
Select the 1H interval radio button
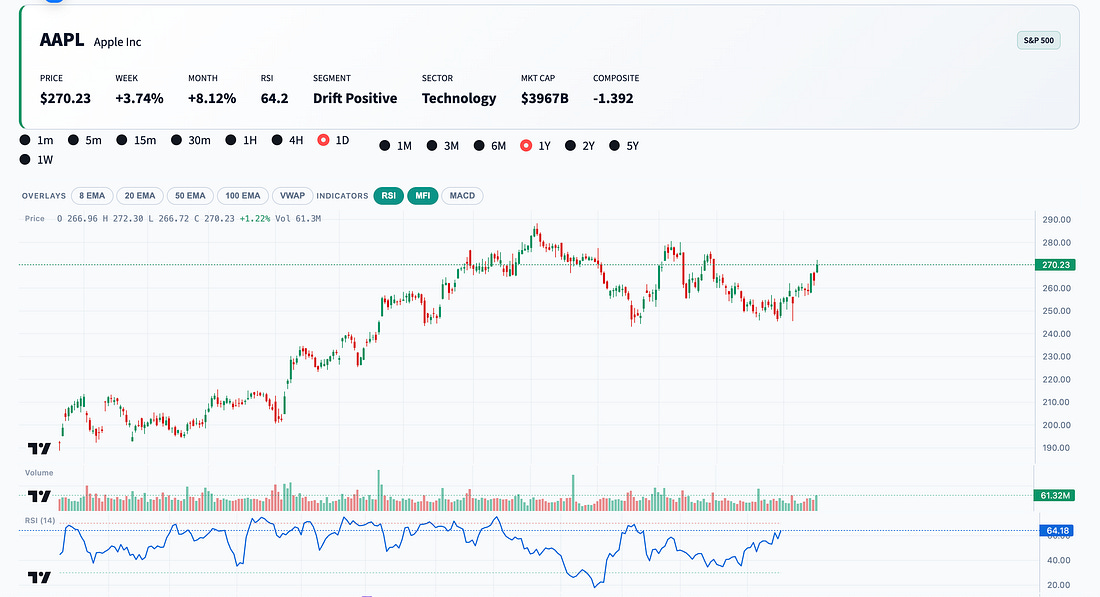coord(231,140)
